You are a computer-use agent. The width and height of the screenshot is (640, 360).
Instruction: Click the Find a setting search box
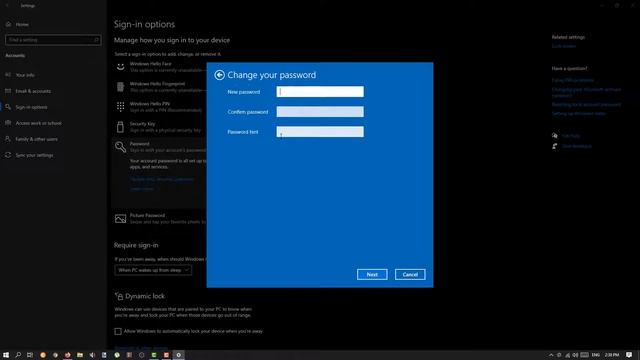[x=53, y=40]
